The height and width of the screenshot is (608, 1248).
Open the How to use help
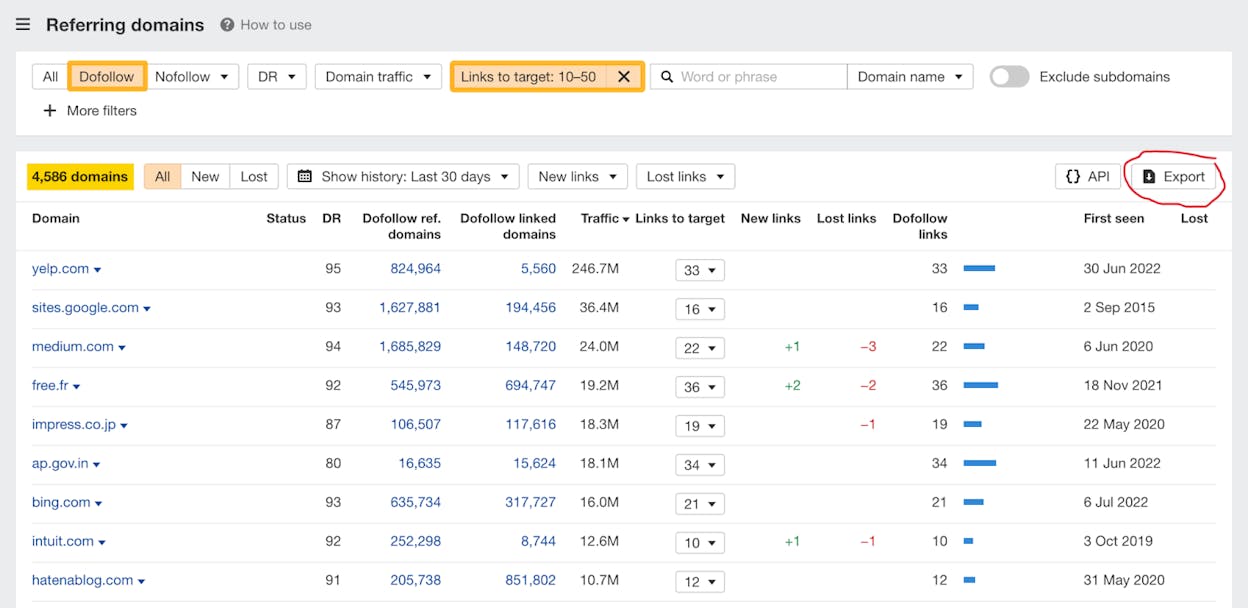(266, 25)
